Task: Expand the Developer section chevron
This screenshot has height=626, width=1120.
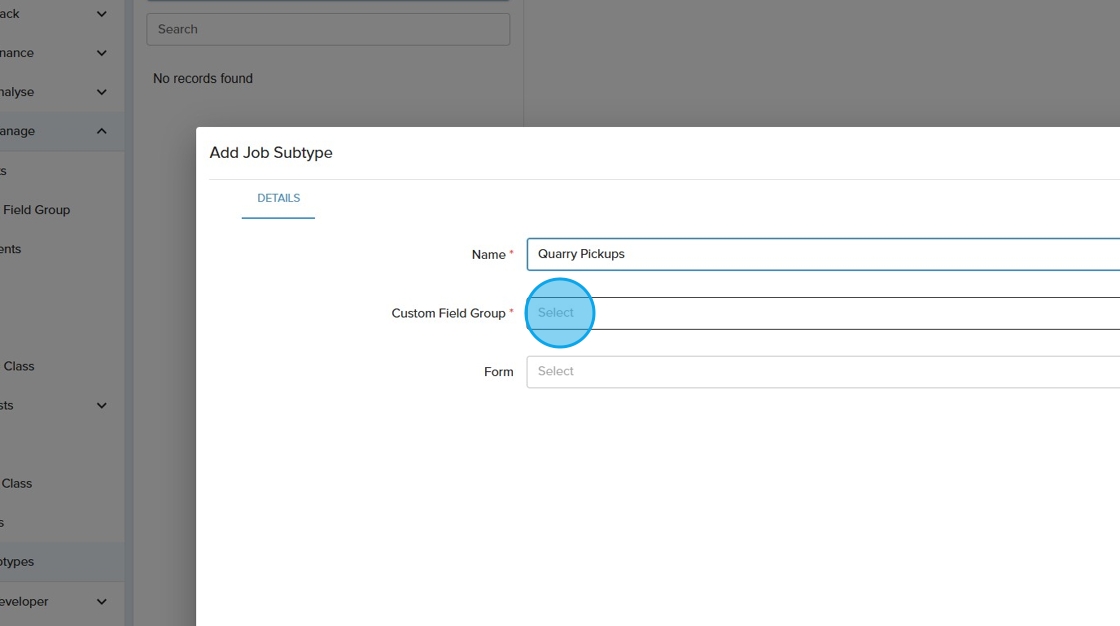Action: (x=101, y=602)
